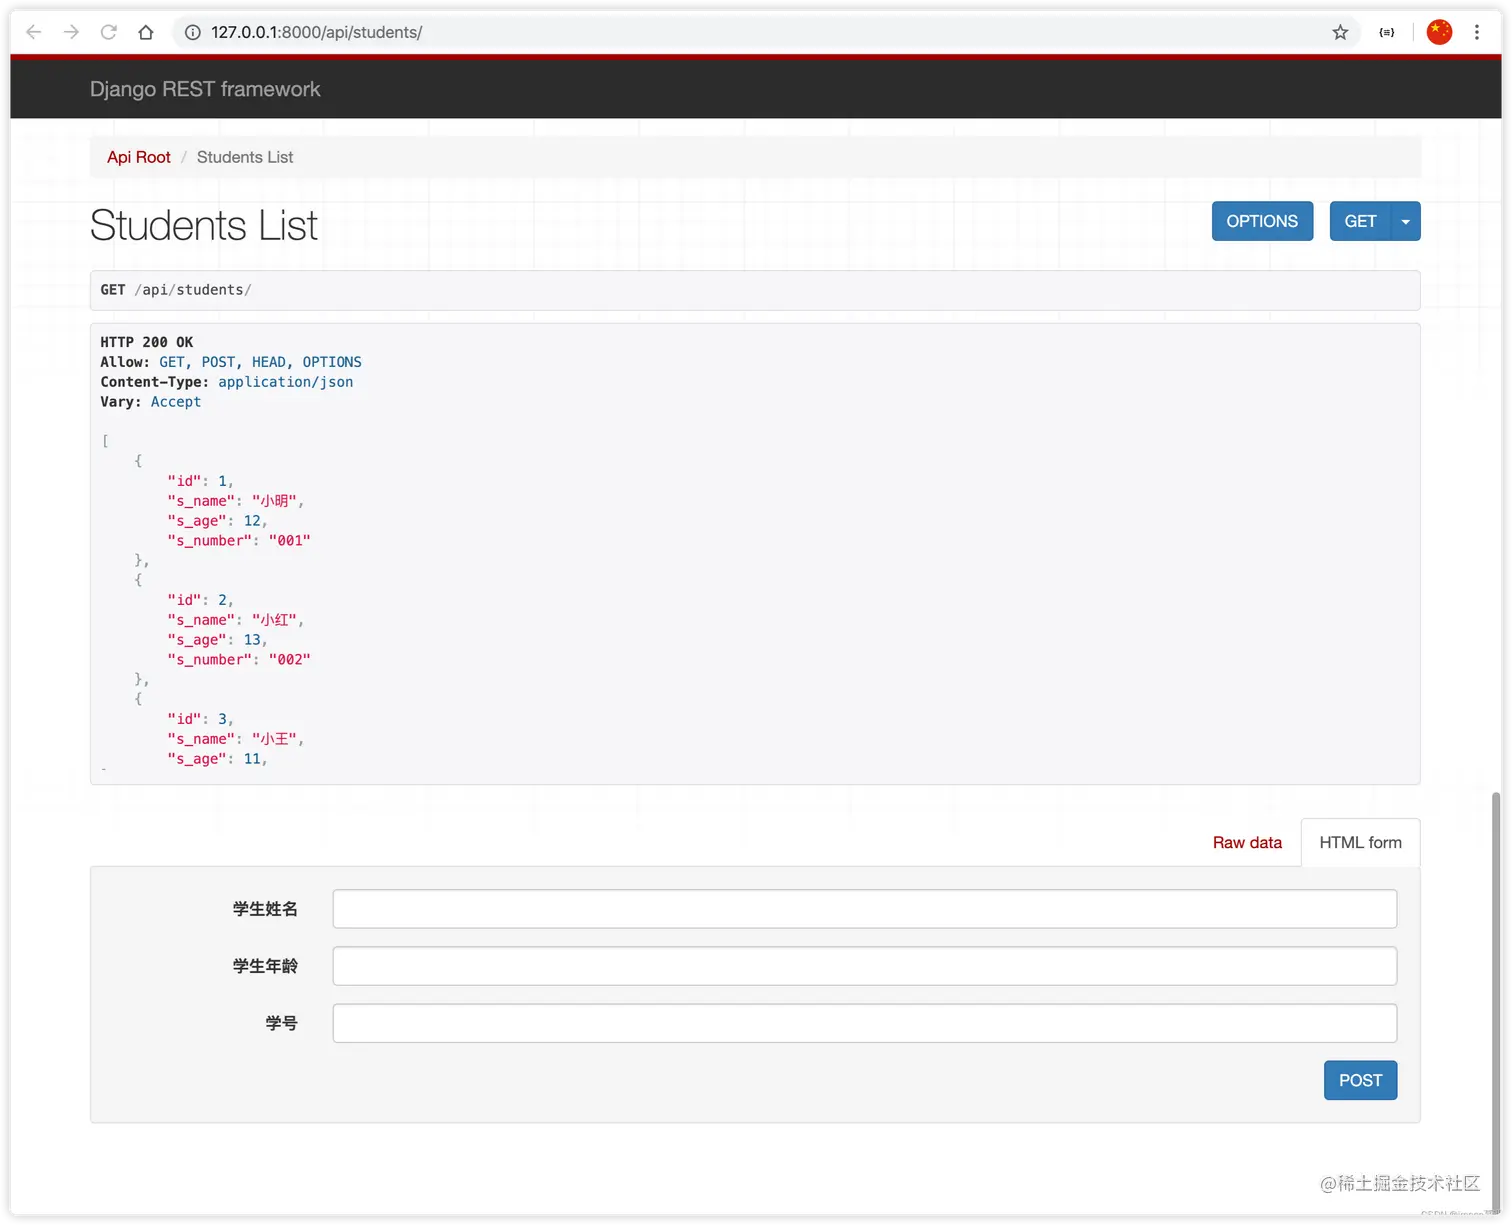Click the browser forward arrow
1512x1225 pixels.
tap(71, 32)
